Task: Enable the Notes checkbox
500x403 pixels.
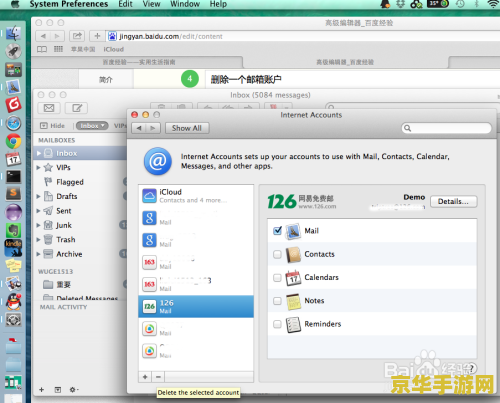Action: click(277, 301)
